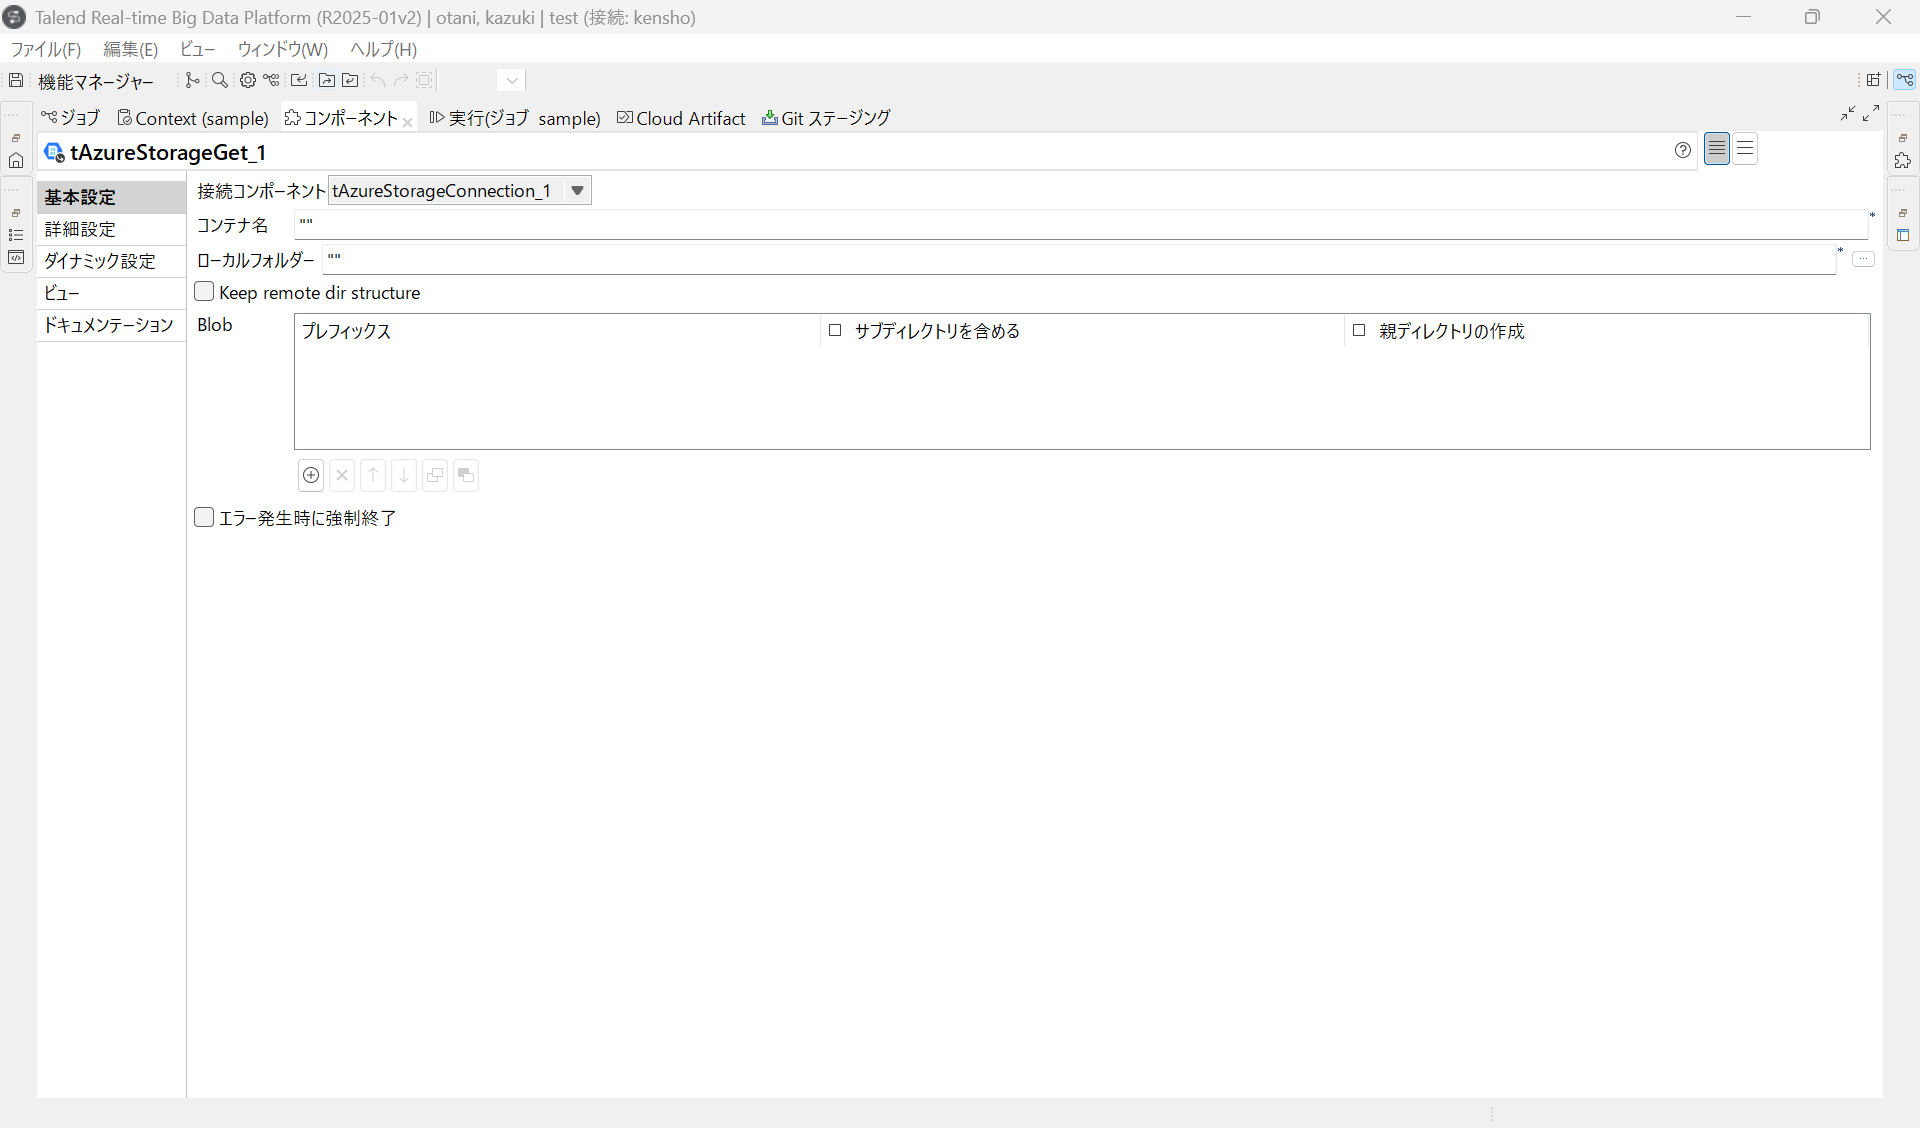Click the maximize panel arrows icon
1920x1128 pixels.
point(1871,113)
